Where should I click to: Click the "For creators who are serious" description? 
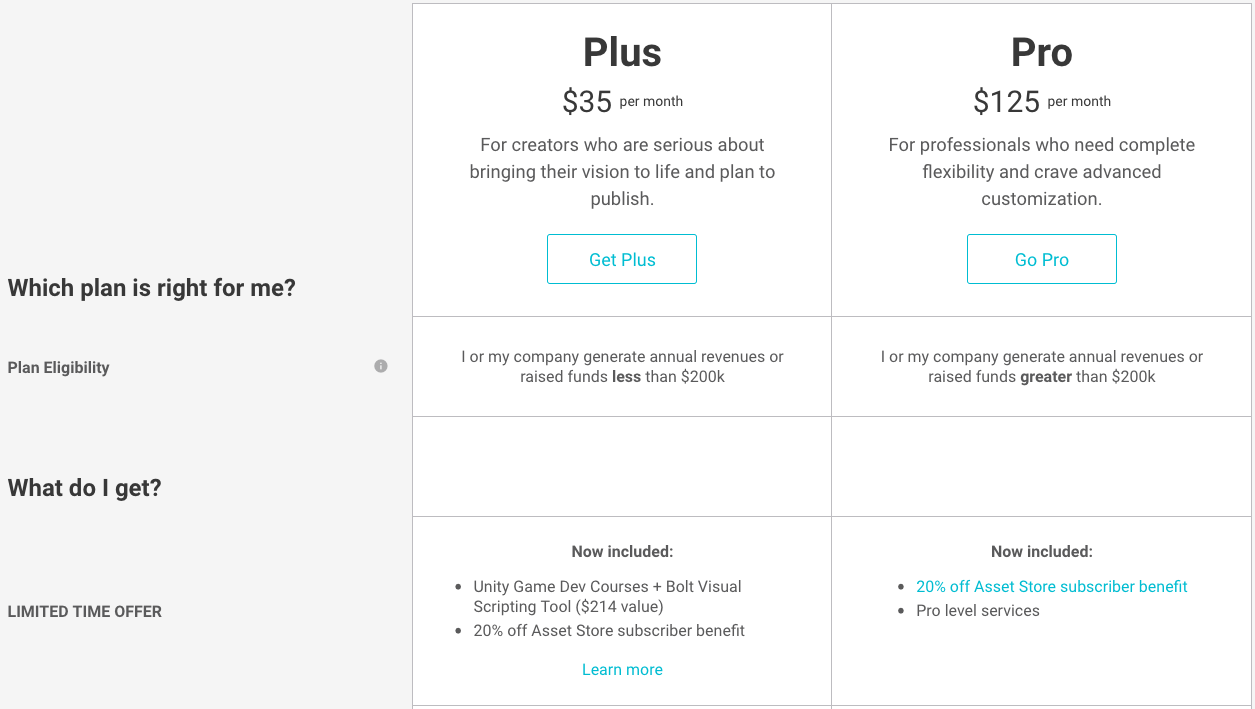(622, 172)
